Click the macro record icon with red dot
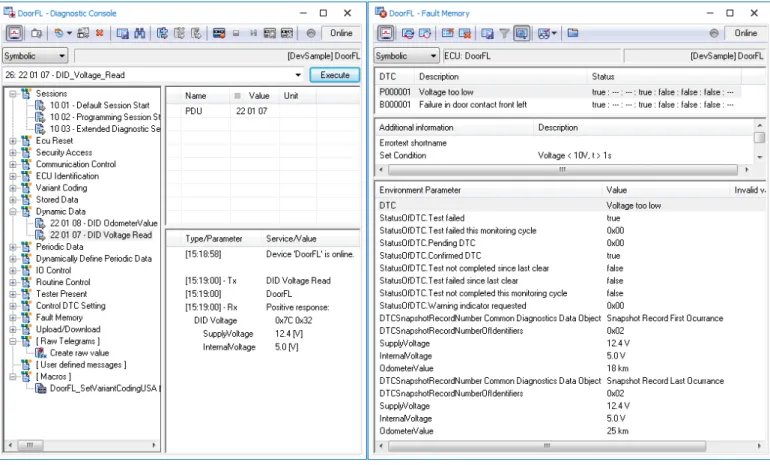This screenshot has height=465, width=770. point(219,33)
